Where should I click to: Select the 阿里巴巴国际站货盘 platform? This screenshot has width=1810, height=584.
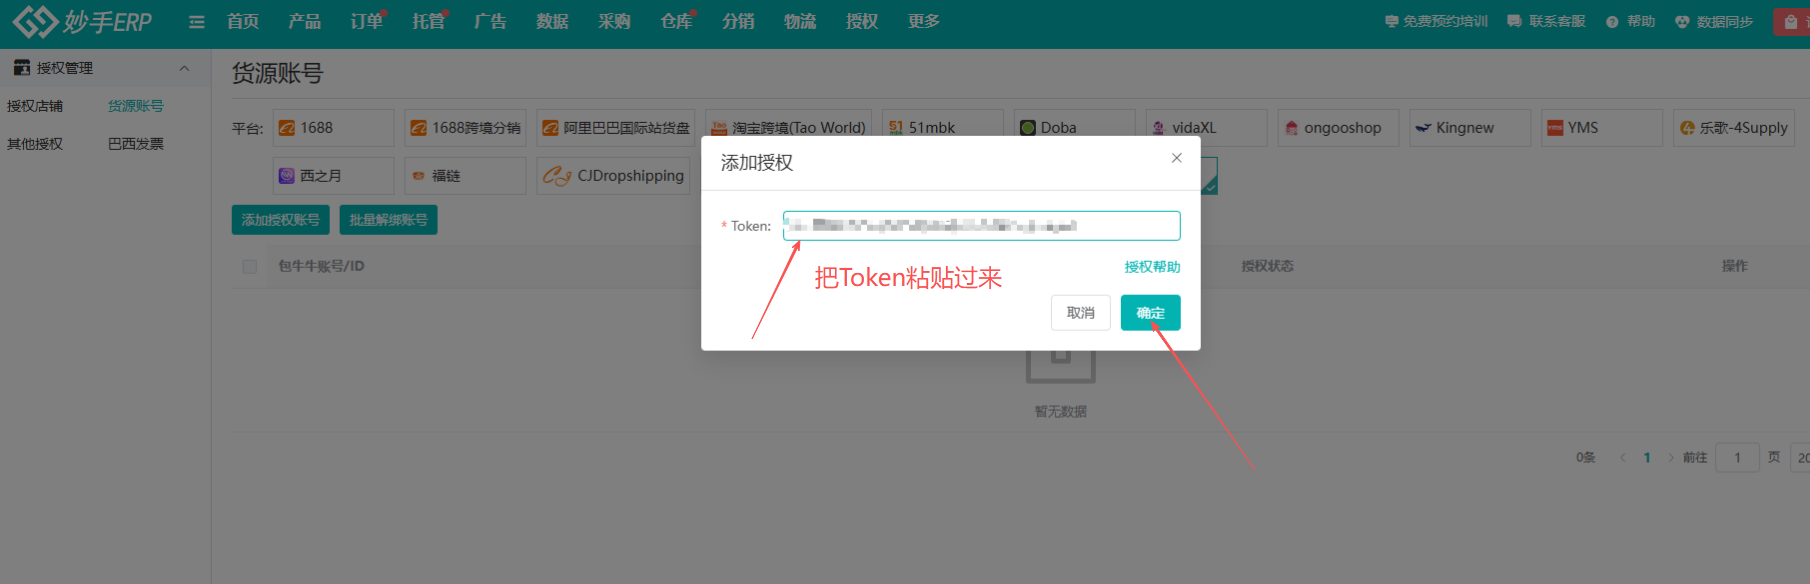pyautogui.click(x=616, y=128)
